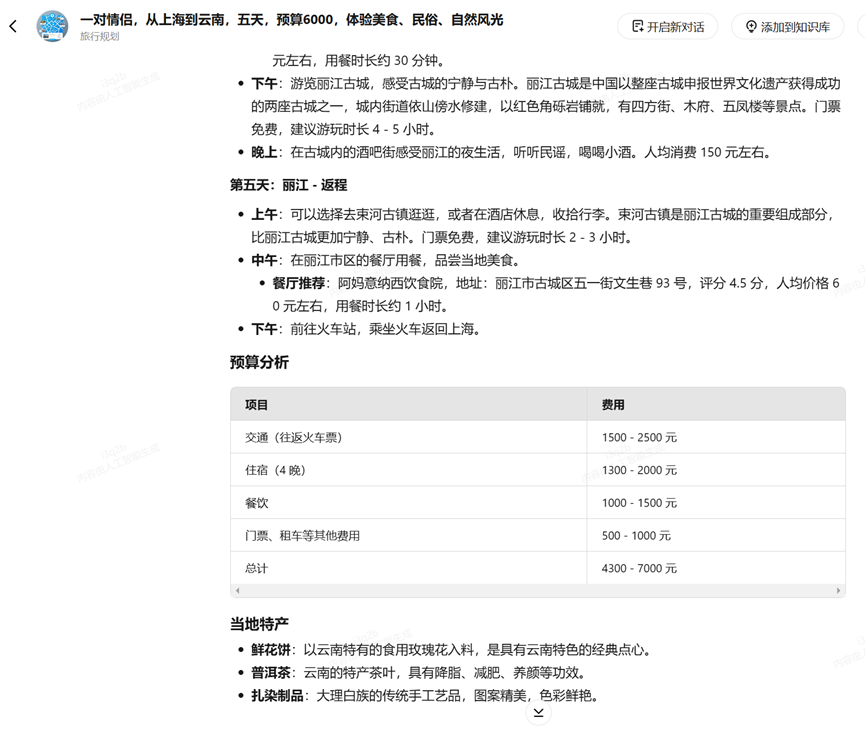This screenshot has height=730, width=865.
Task: Click the 旅行规划 subtitle label
Action: click(x=99, y=36)
